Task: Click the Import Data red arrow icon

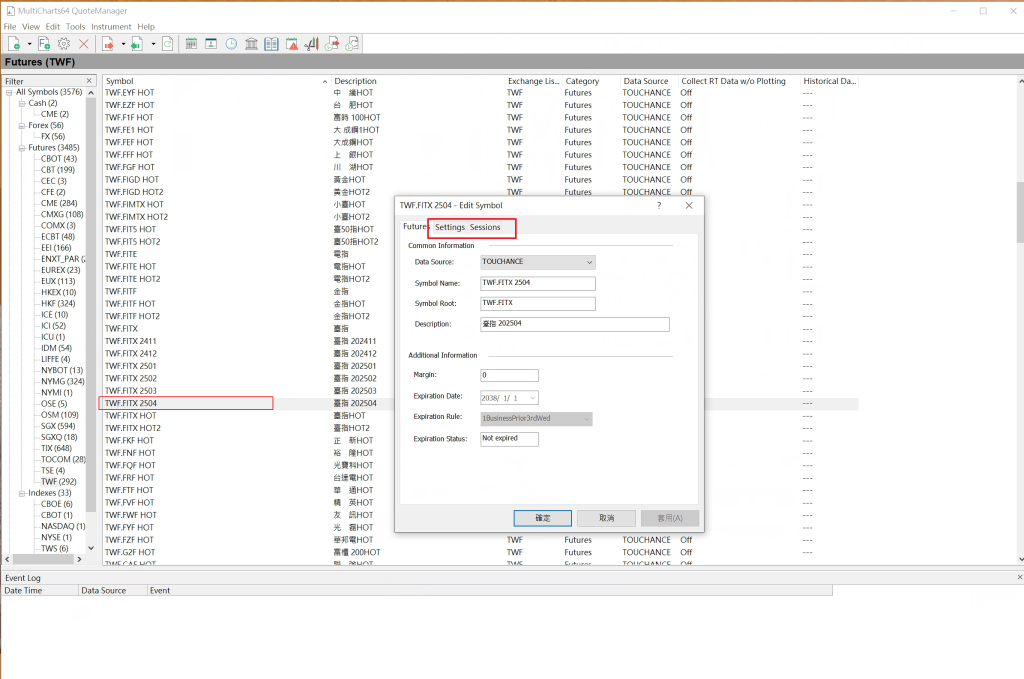Action: (107, 44)
